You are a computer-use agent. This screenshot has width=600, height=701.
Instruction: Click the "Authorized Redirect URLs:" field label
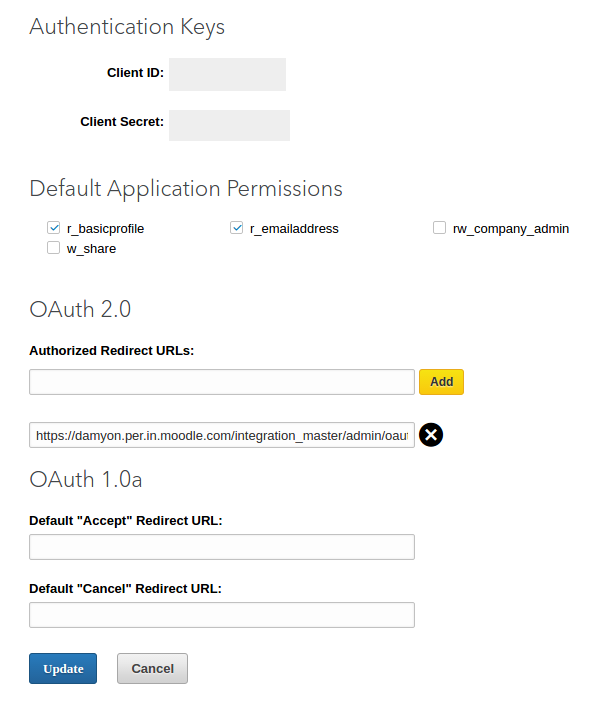[111, 351]
